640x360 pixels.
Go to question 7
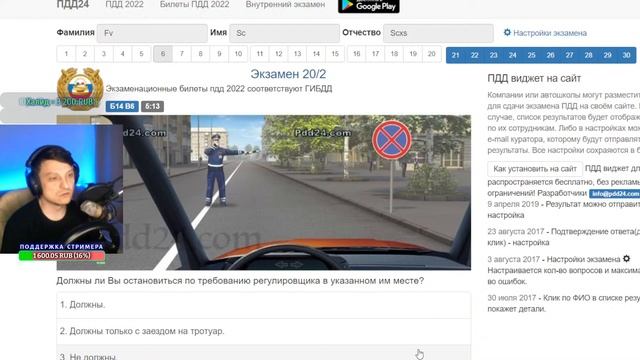point(182,54)
